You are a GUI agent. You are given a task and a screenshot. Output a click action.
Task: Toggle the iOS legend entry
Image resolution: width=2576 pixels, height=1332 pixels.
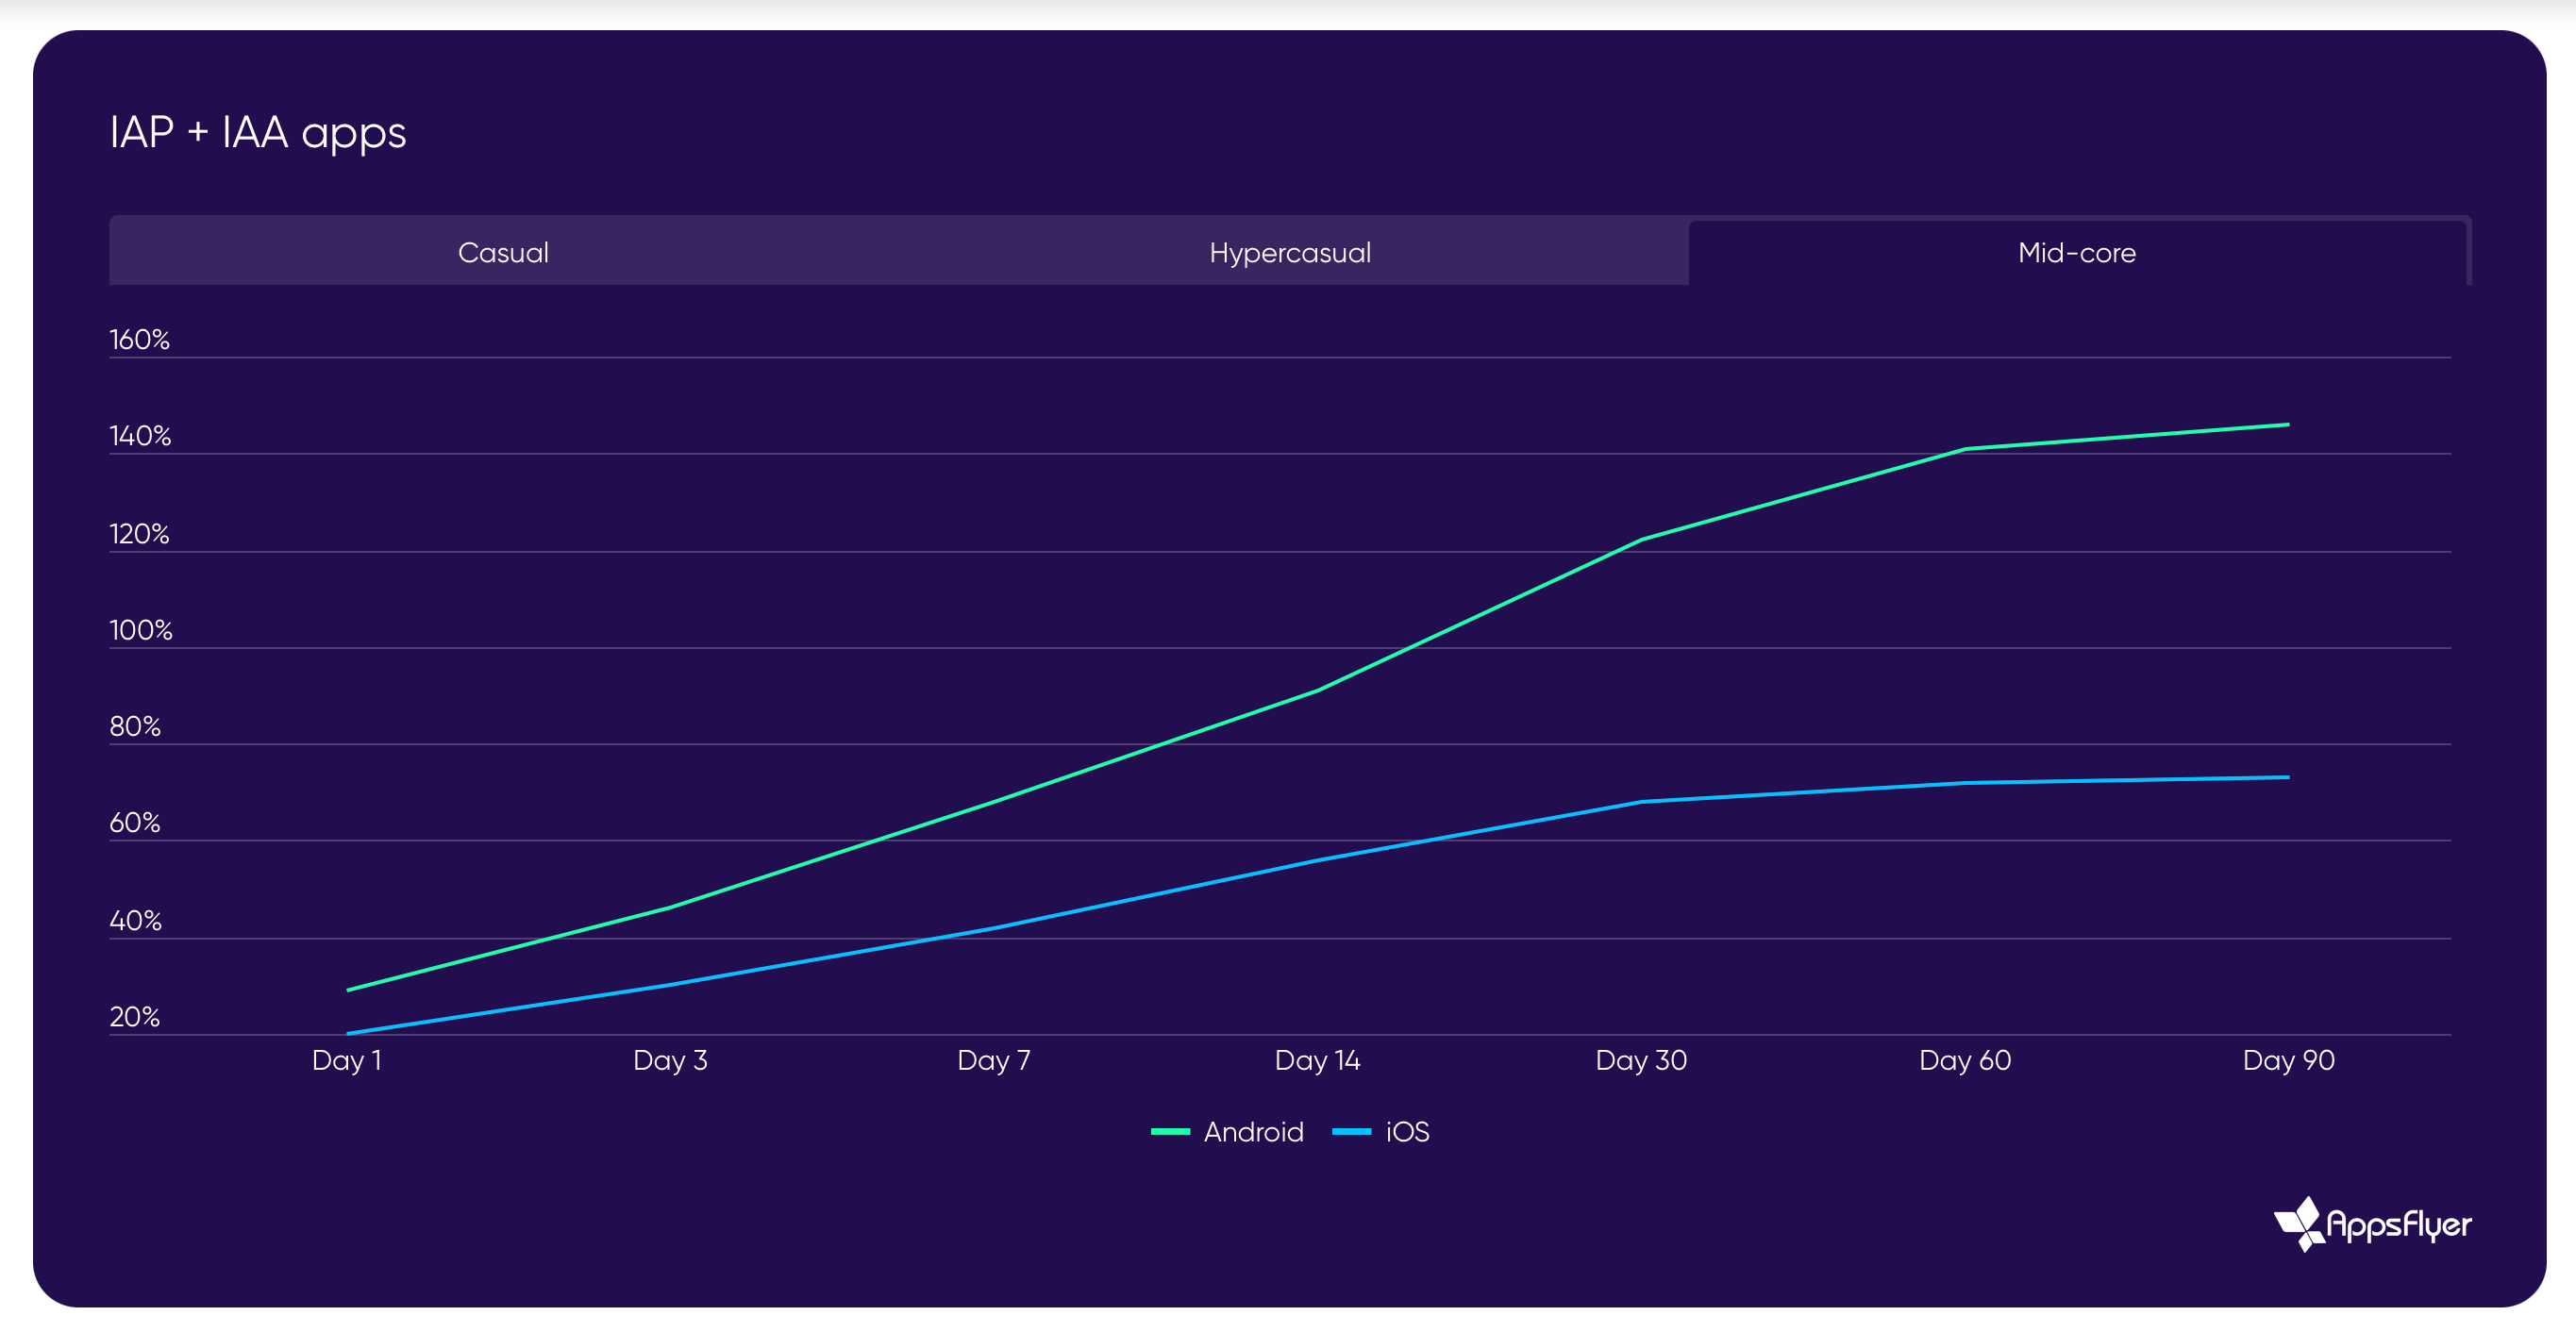1407,1131
